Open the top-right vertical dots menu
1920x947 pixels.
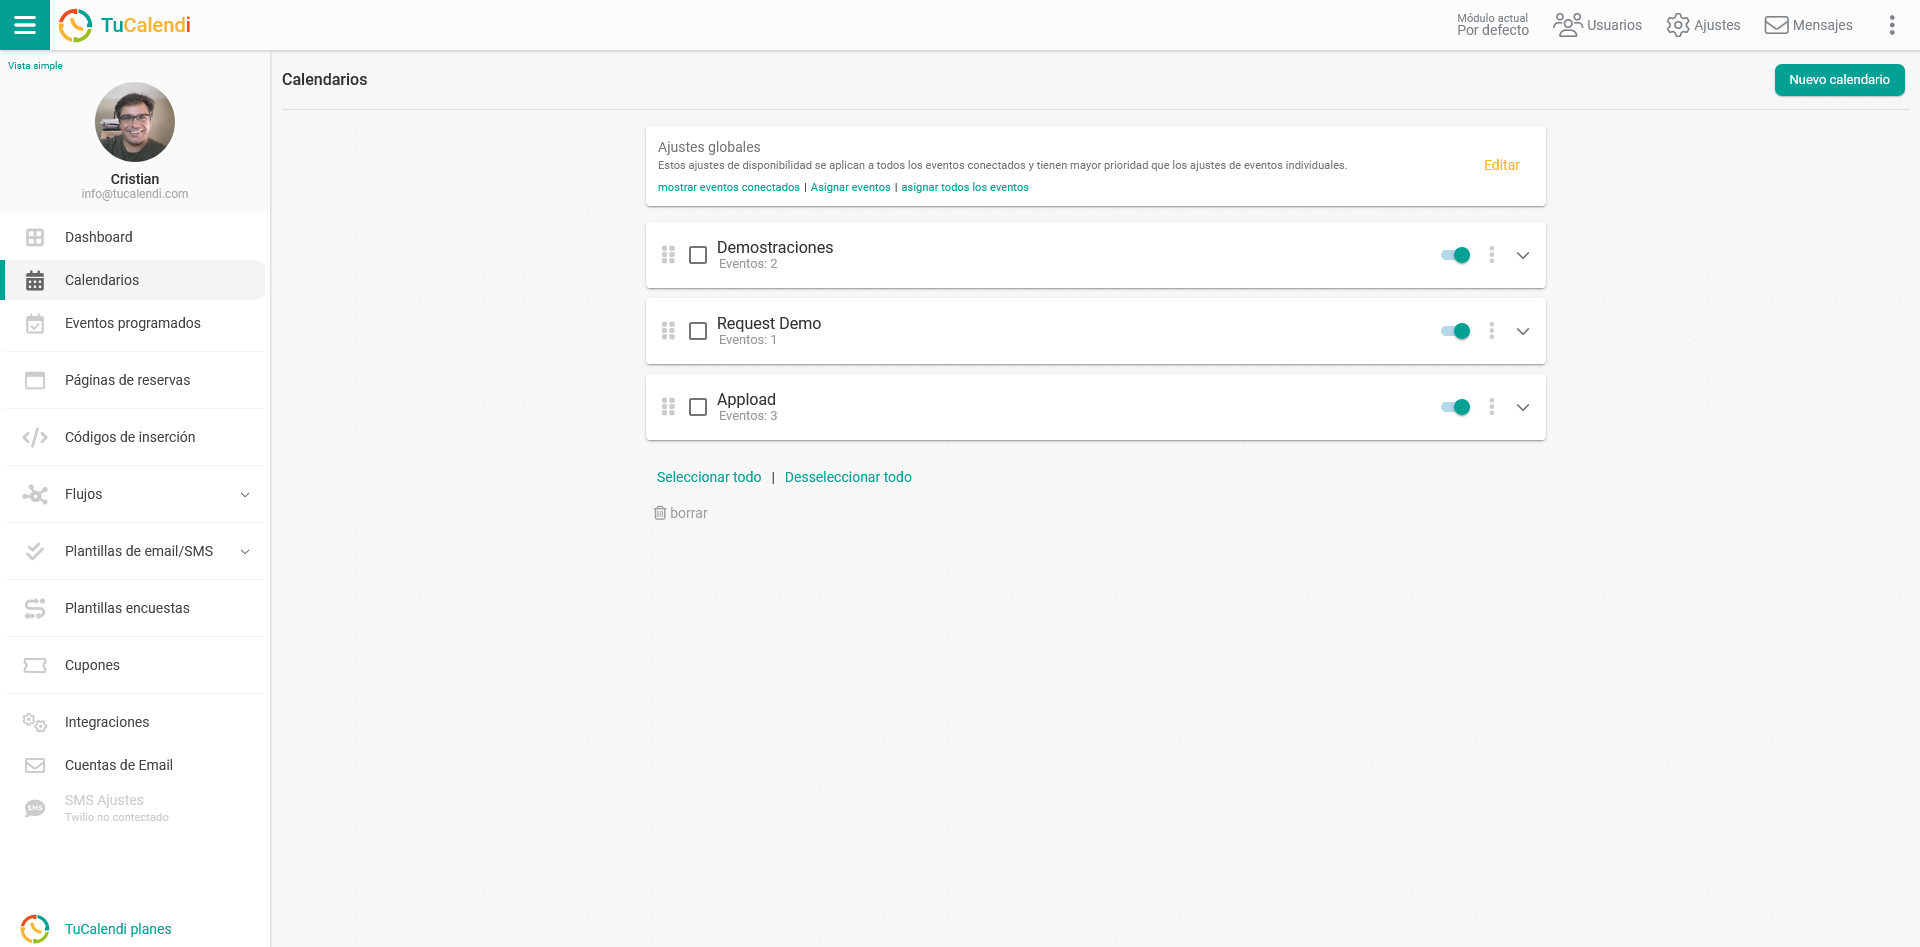tap(1891, 25)
